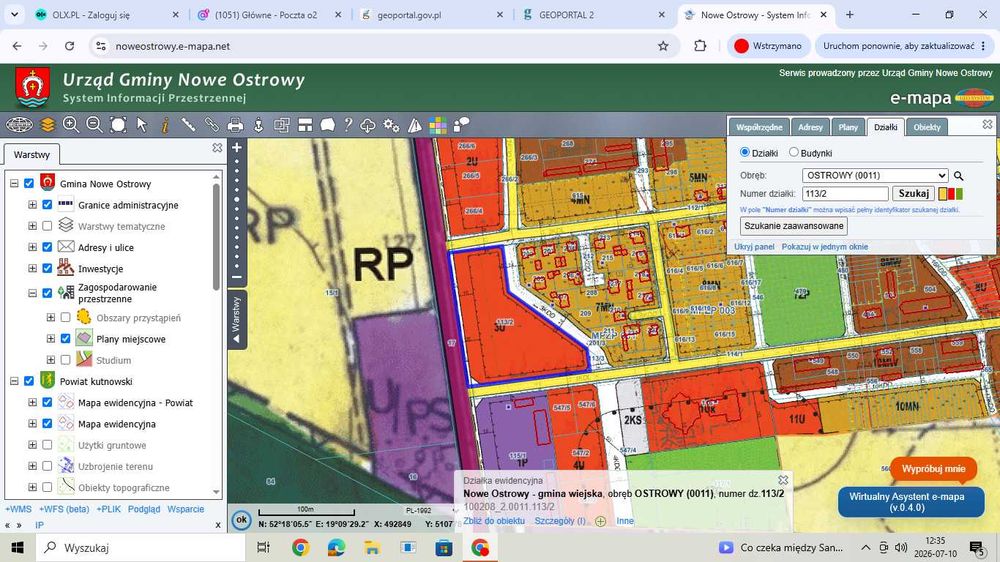Click the printer icon
The height and width of the screenshot is (562, 1000).
click(x=235, y=124)
